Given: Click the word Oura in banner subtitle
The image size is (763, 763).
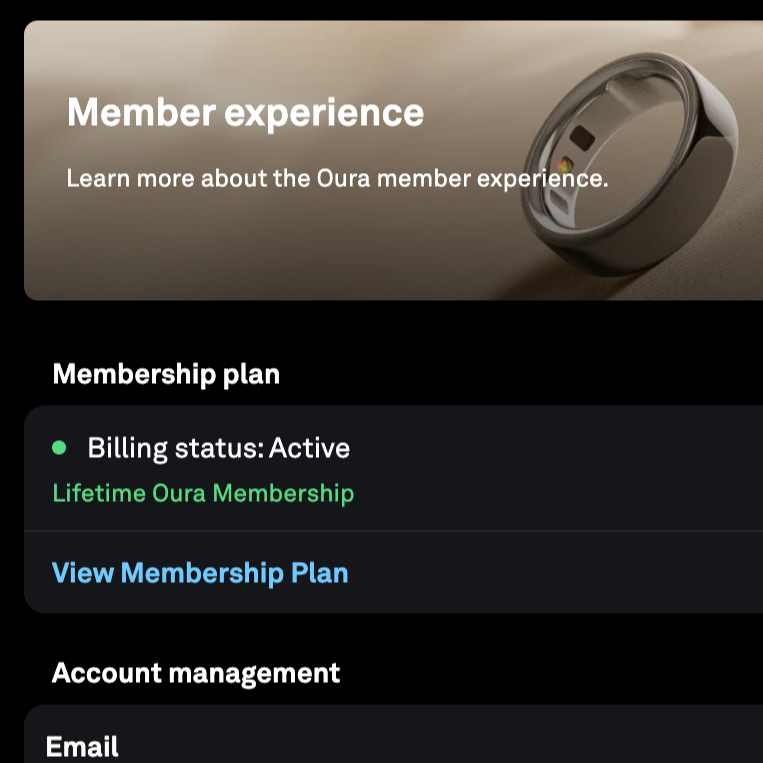Looking at the screenshot, I should point(344,179).
